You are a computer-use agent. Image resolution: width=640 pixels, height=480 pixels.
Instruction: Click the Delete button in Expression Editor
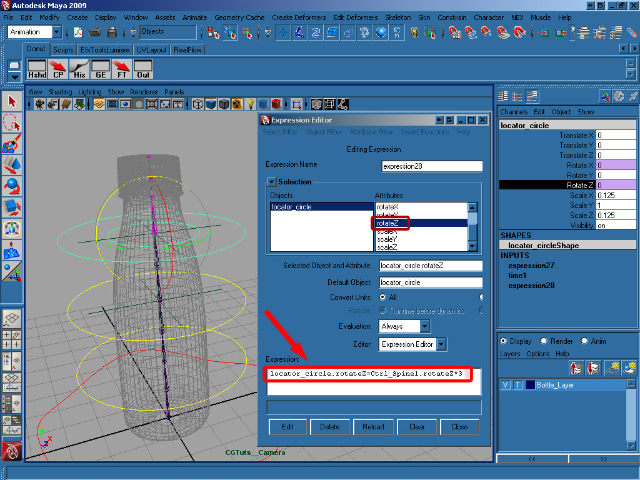click(329, 426)
